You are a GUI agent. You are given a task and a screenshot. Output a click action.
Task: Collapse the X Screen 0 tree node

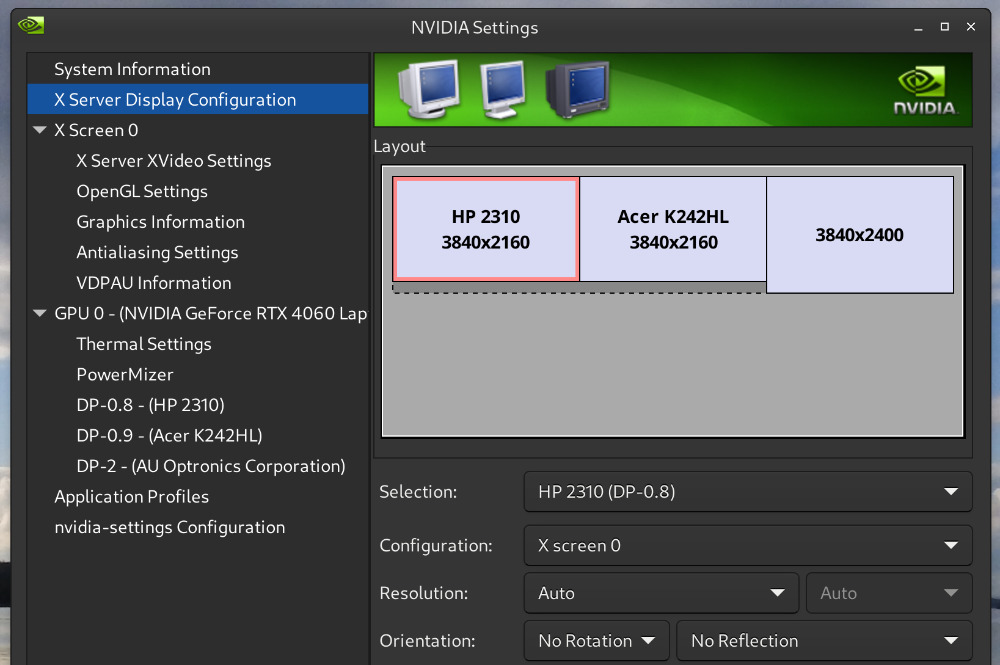pyautogui.click(x=40, y=130)
